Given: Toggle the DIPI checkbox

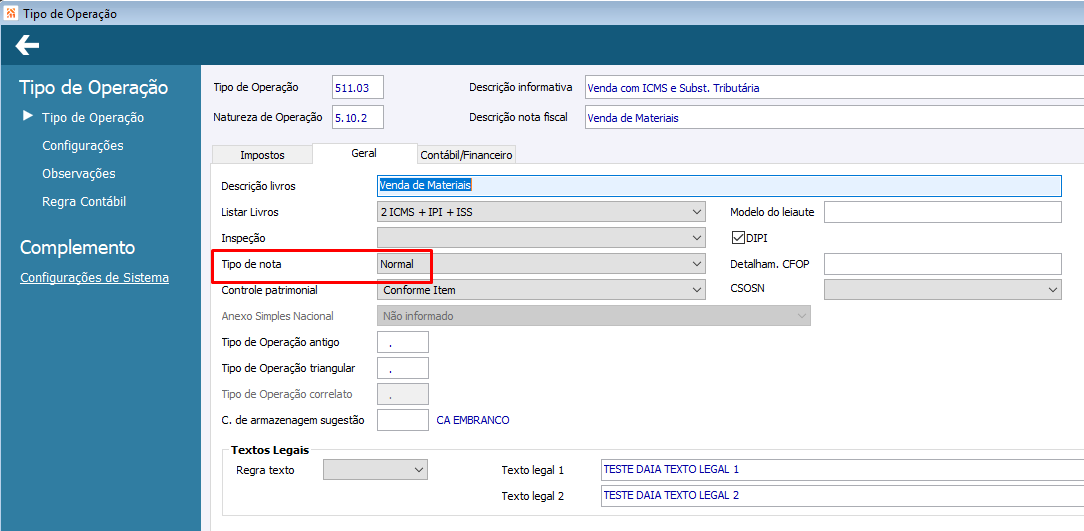Looking at the screenshot, I should point(737,238).
